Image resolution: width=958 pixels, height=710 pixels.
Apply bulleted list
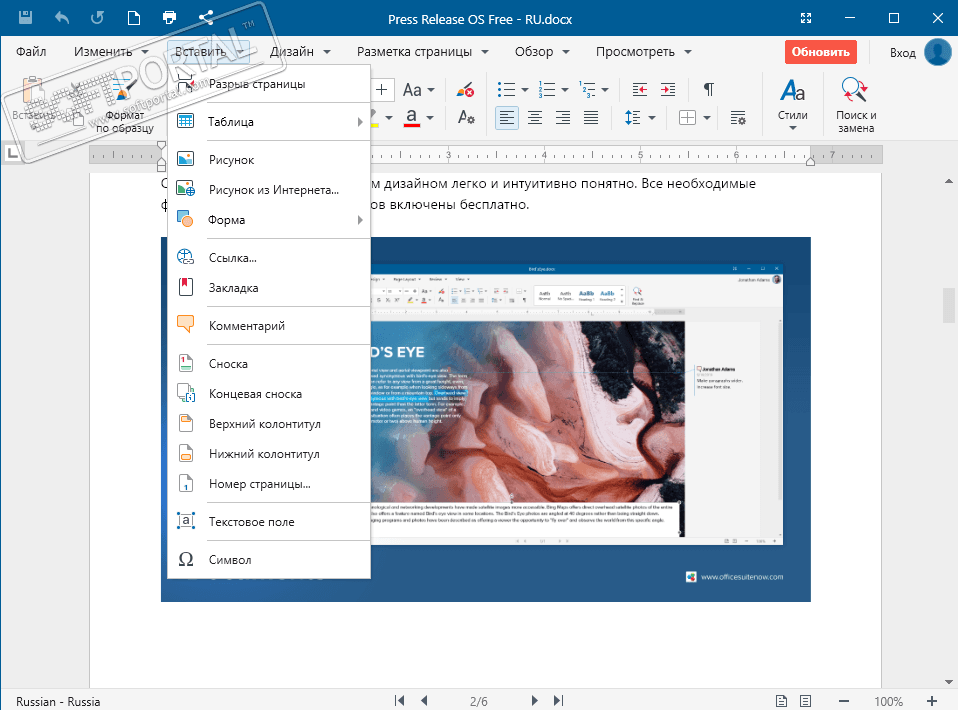pyautogui.click(x=506, y=90)
